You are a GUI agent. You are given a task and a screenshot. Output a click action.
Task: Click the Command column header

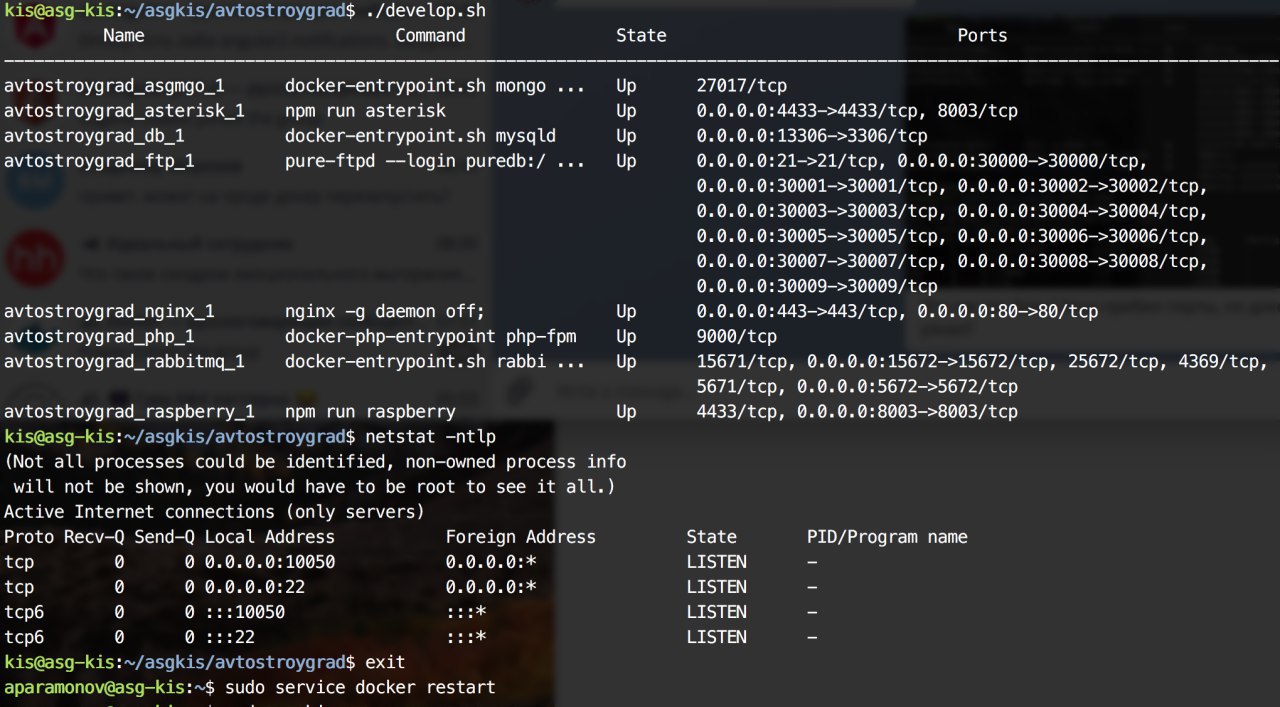[x=430, y=36]
